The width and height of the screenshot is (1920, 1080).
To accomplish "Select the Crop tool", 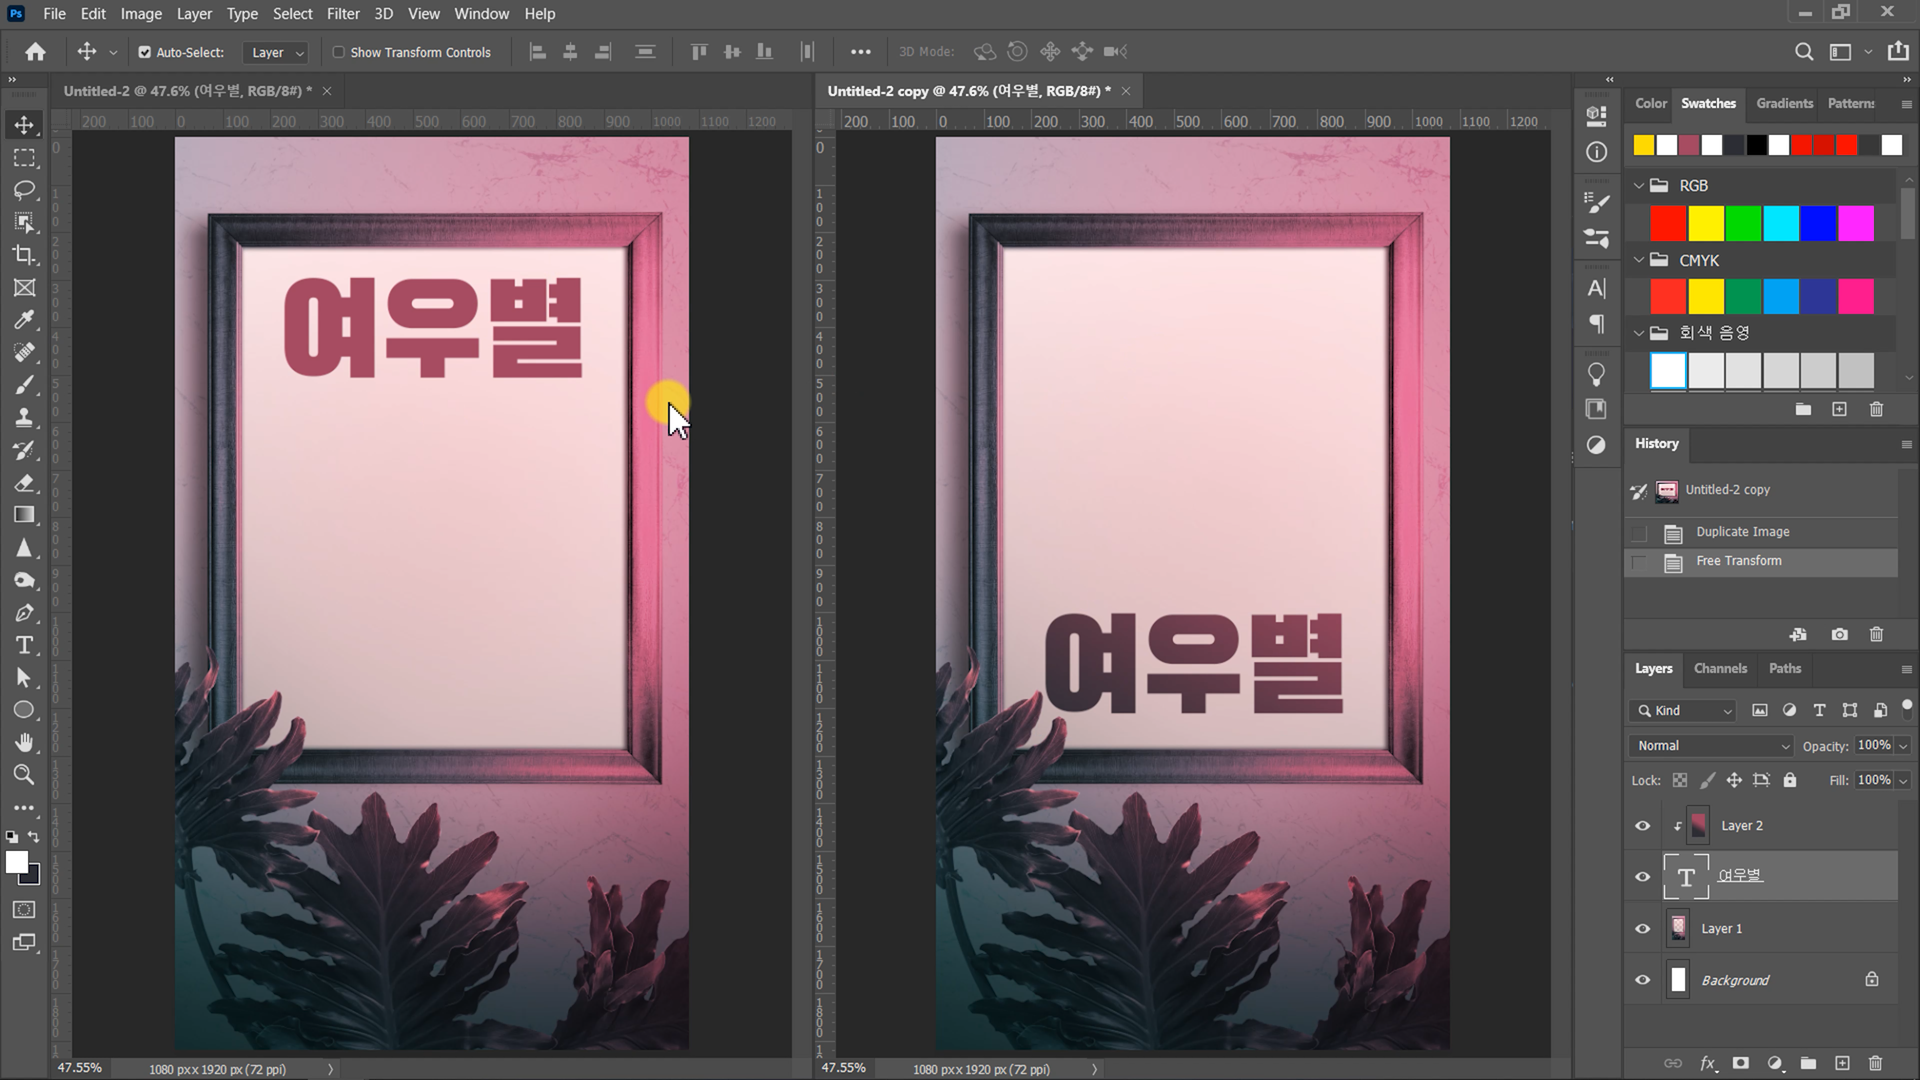I will [x=24, y=255].
